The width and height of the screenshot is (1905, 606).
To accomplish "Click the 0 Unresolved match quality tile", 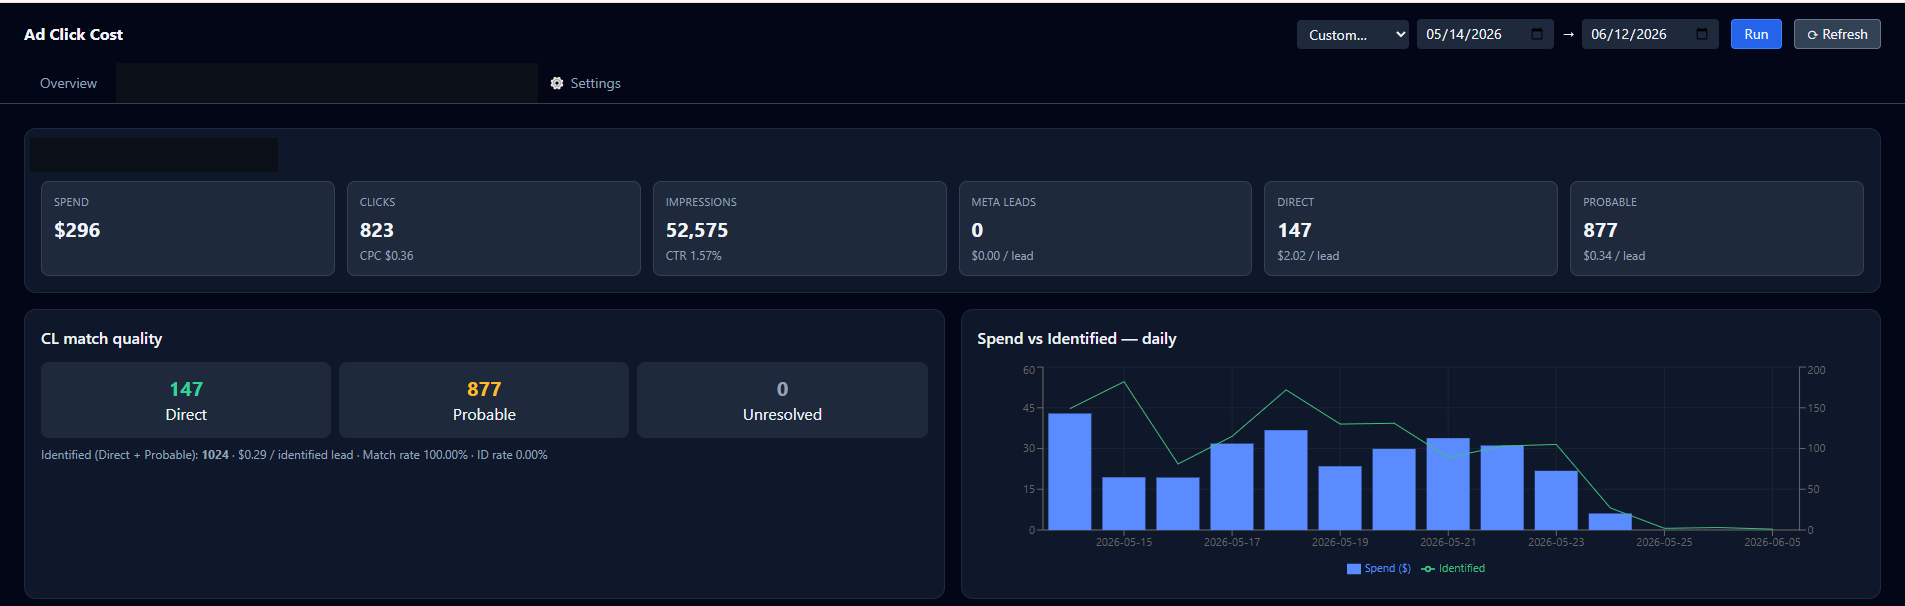I will point(782,400).
